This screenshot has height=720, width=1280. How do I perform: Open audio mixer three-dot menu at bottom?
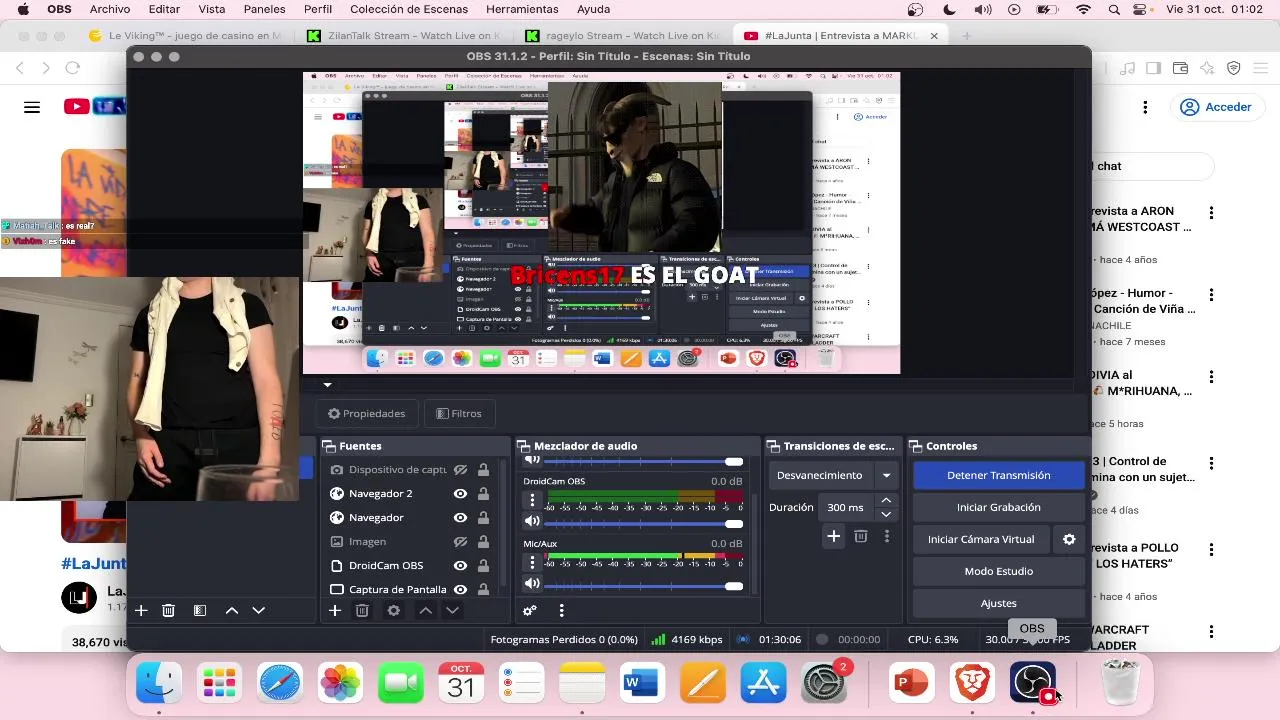[561, 610]
